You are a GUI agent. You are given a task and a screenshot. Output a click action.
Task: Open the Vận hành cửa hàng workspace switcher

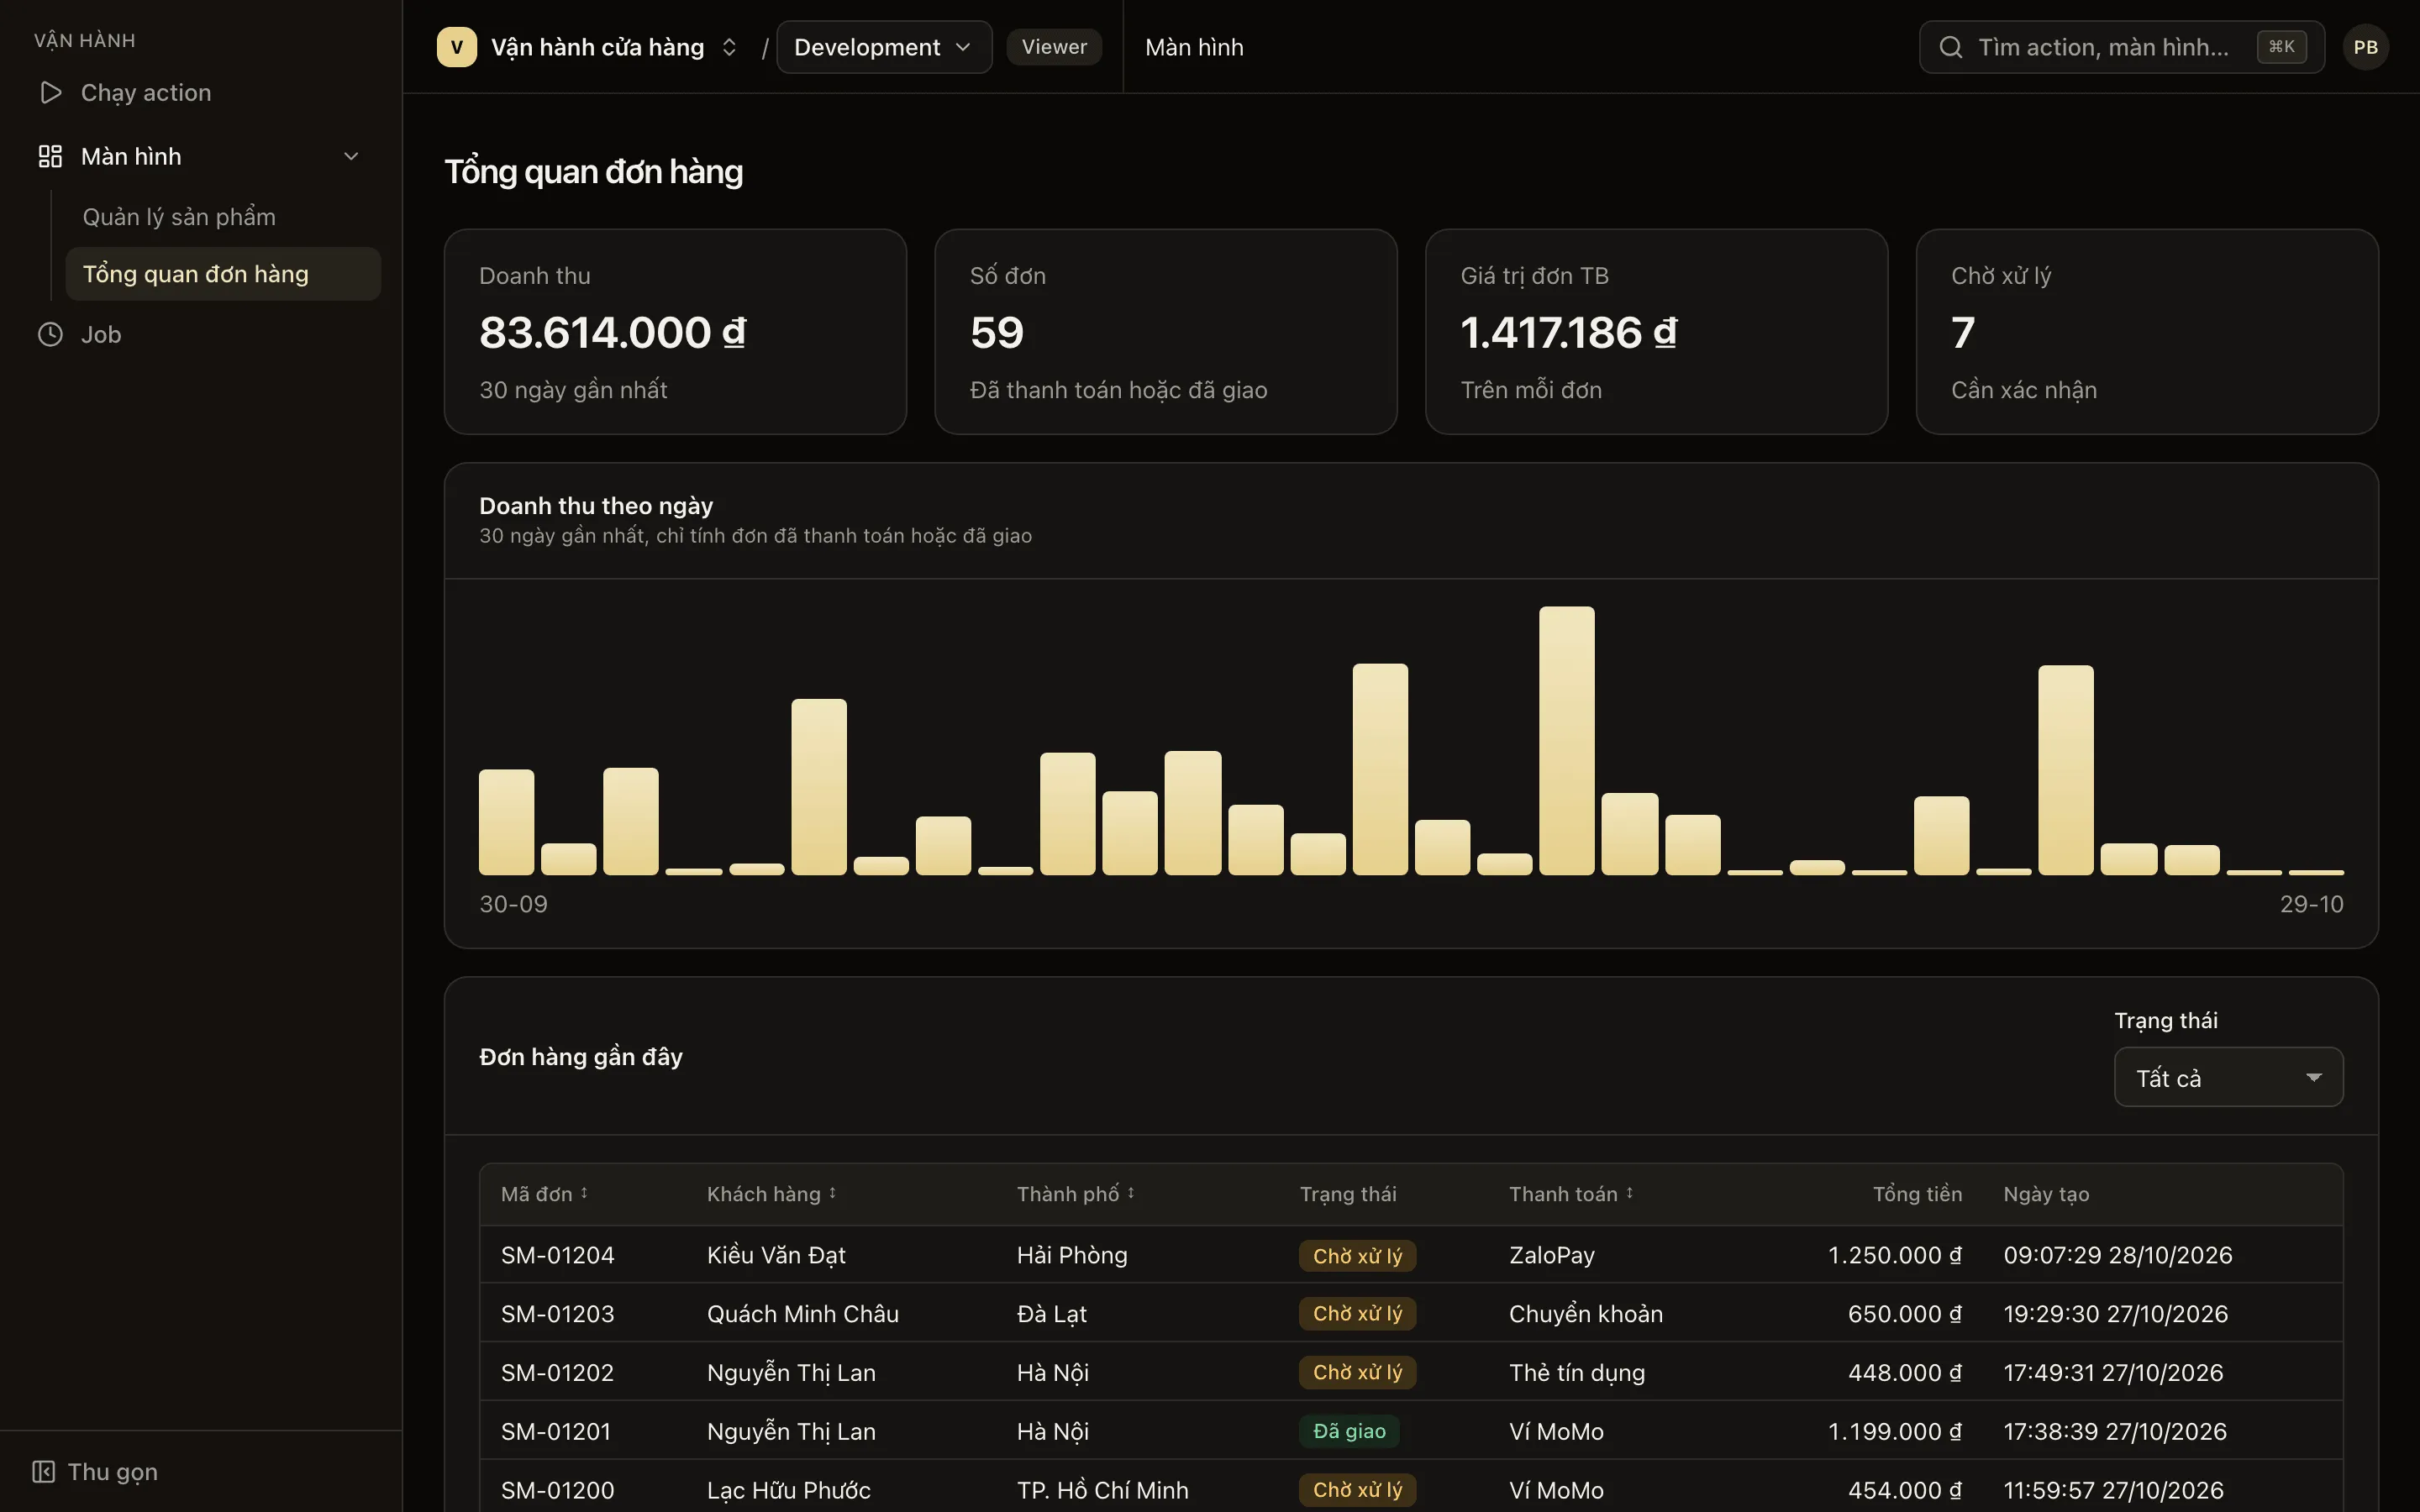tap(588, 47)
